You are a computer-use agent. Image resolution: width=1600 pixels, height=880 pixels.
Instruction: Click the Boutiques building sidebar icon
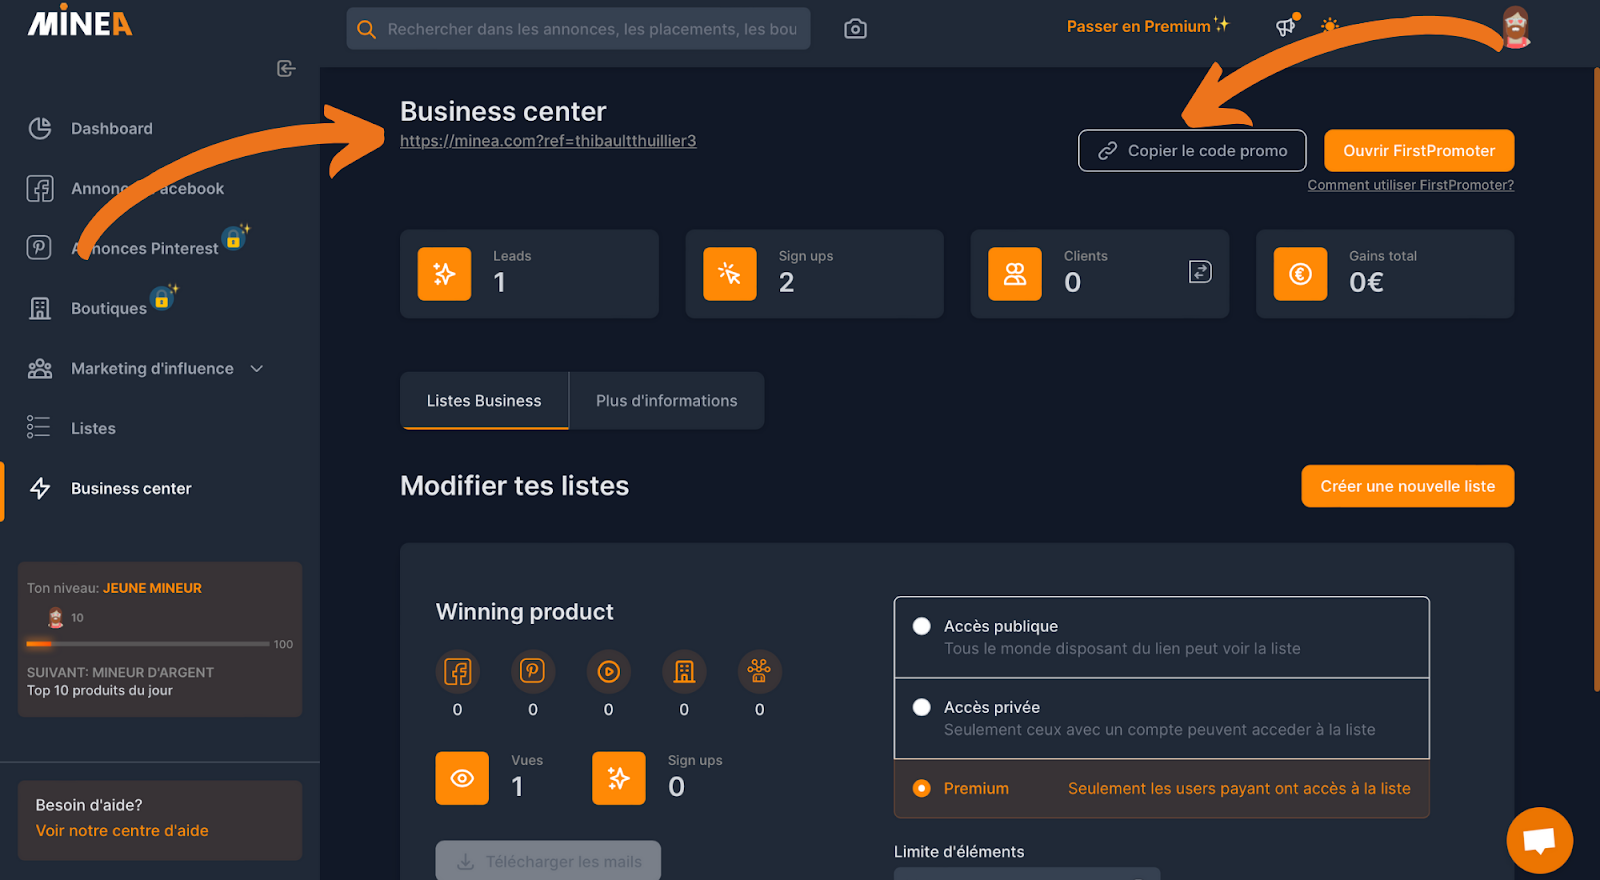[40, 308]
